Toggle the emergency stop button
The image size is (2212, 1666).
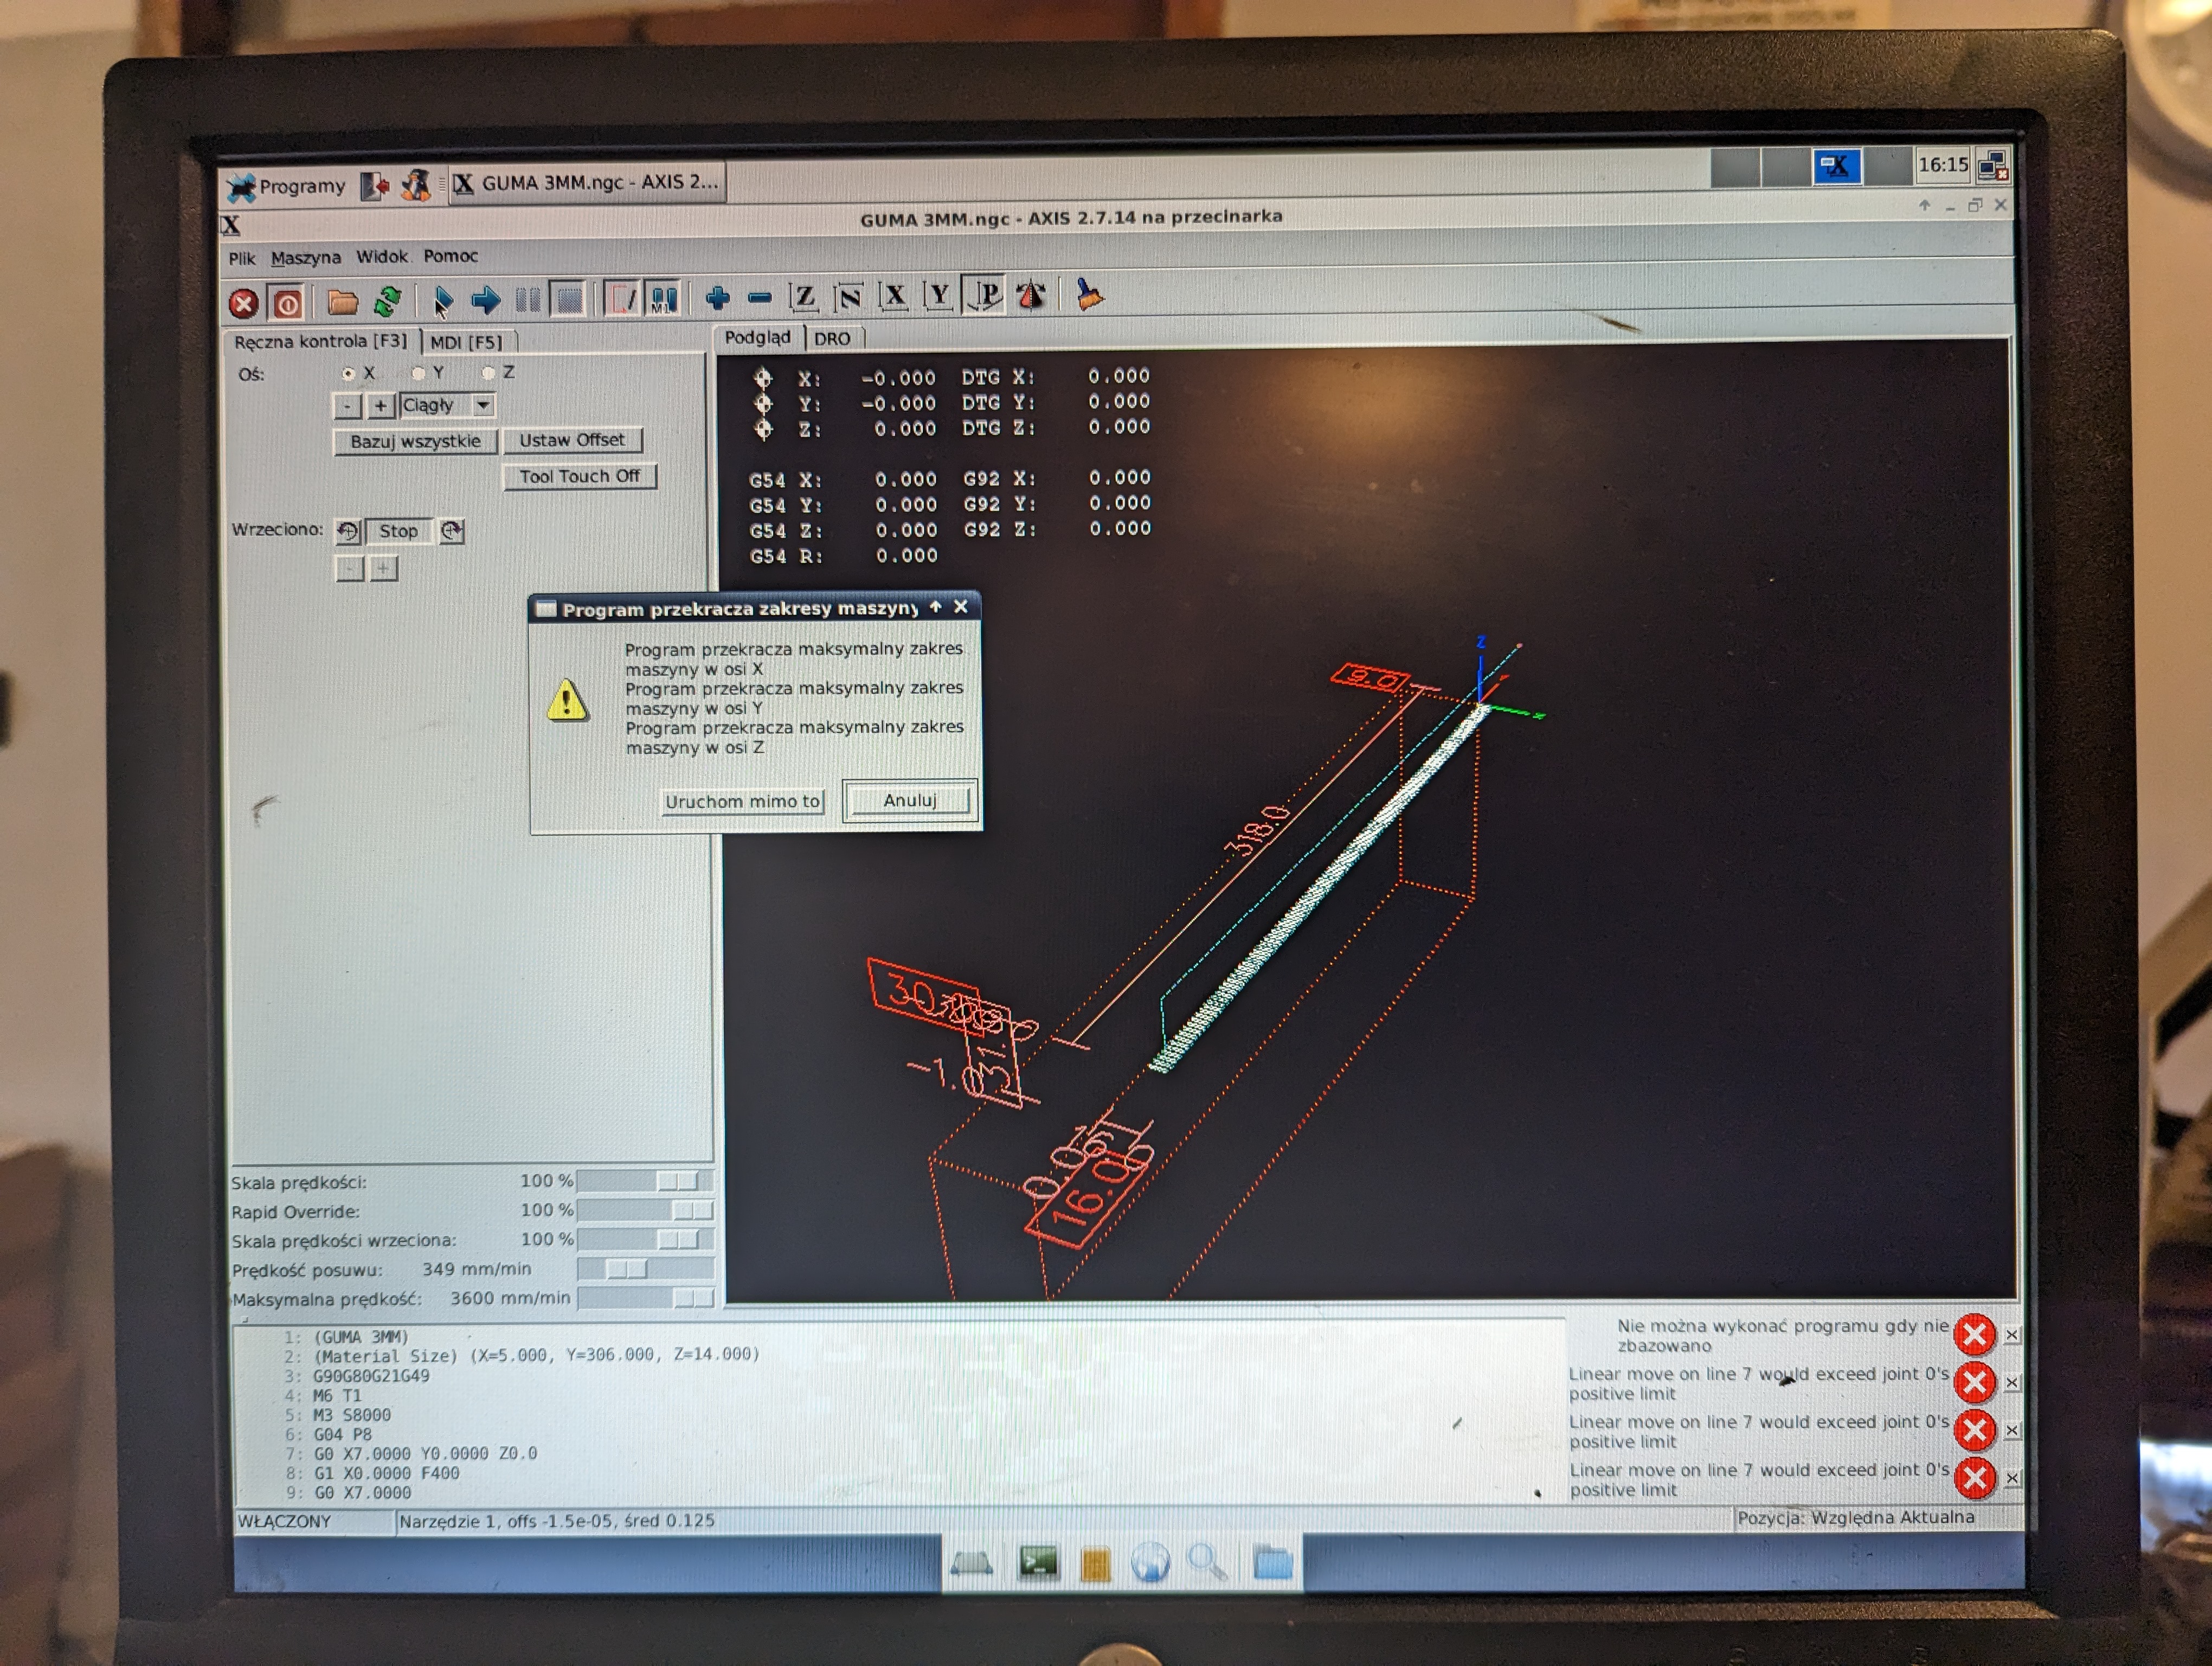[x=243, y=303]
